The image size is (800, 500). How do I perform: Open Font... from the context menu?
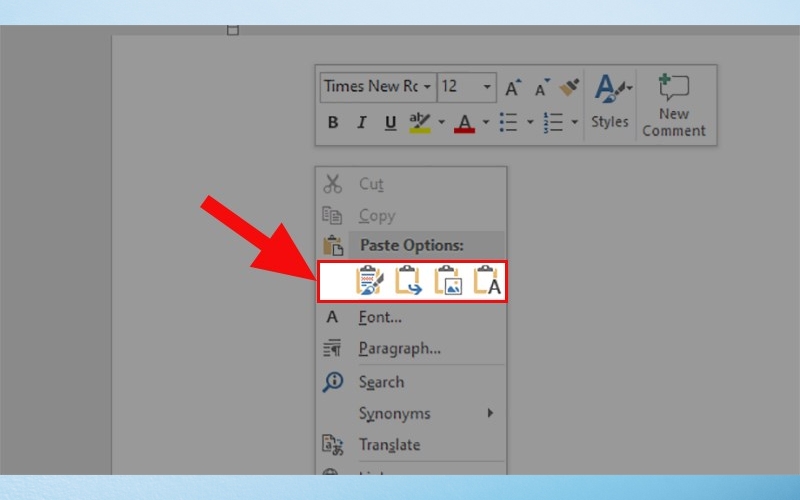pyautogui.click(x=380, y=317)
